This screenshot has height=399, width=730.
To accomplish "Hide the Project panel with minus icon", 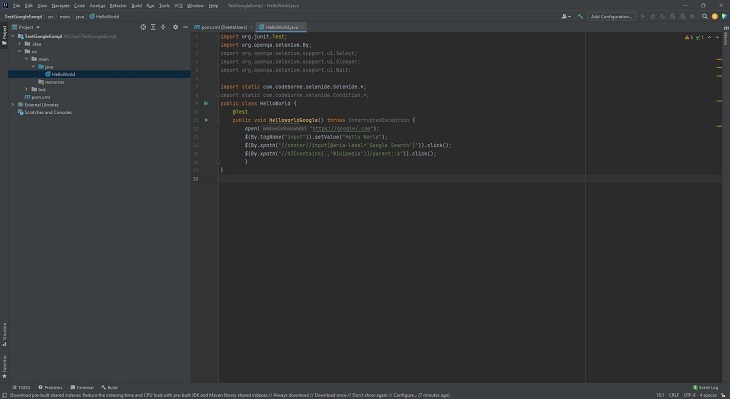I will 185,27.
